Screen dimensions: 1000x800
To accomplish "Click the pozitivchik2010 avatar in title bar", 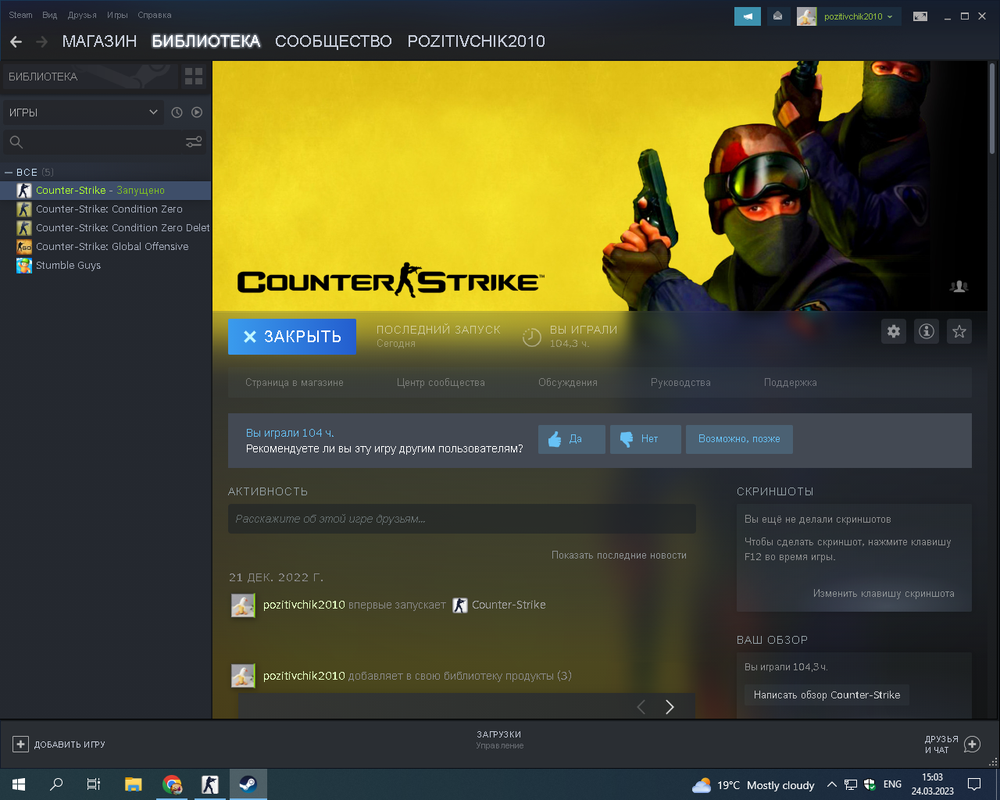I will 807,16.
